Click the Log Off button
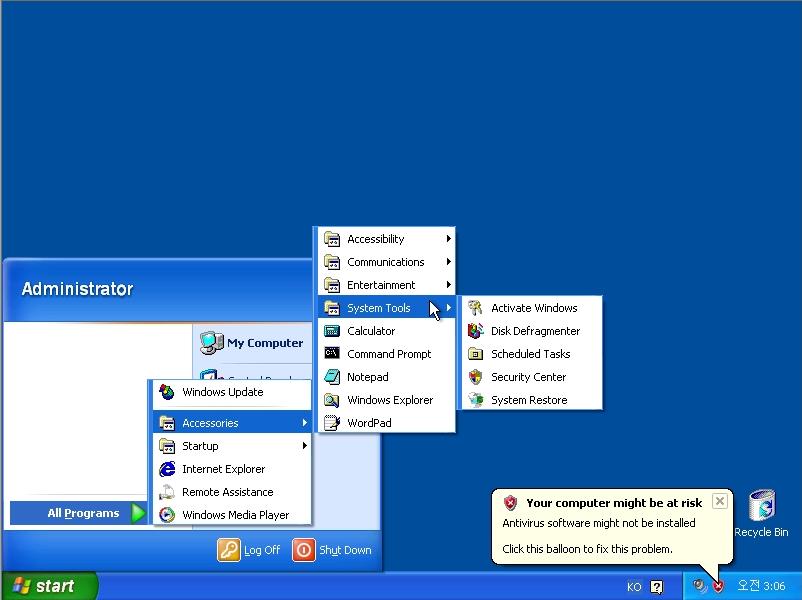 click(x=249, y=550)
